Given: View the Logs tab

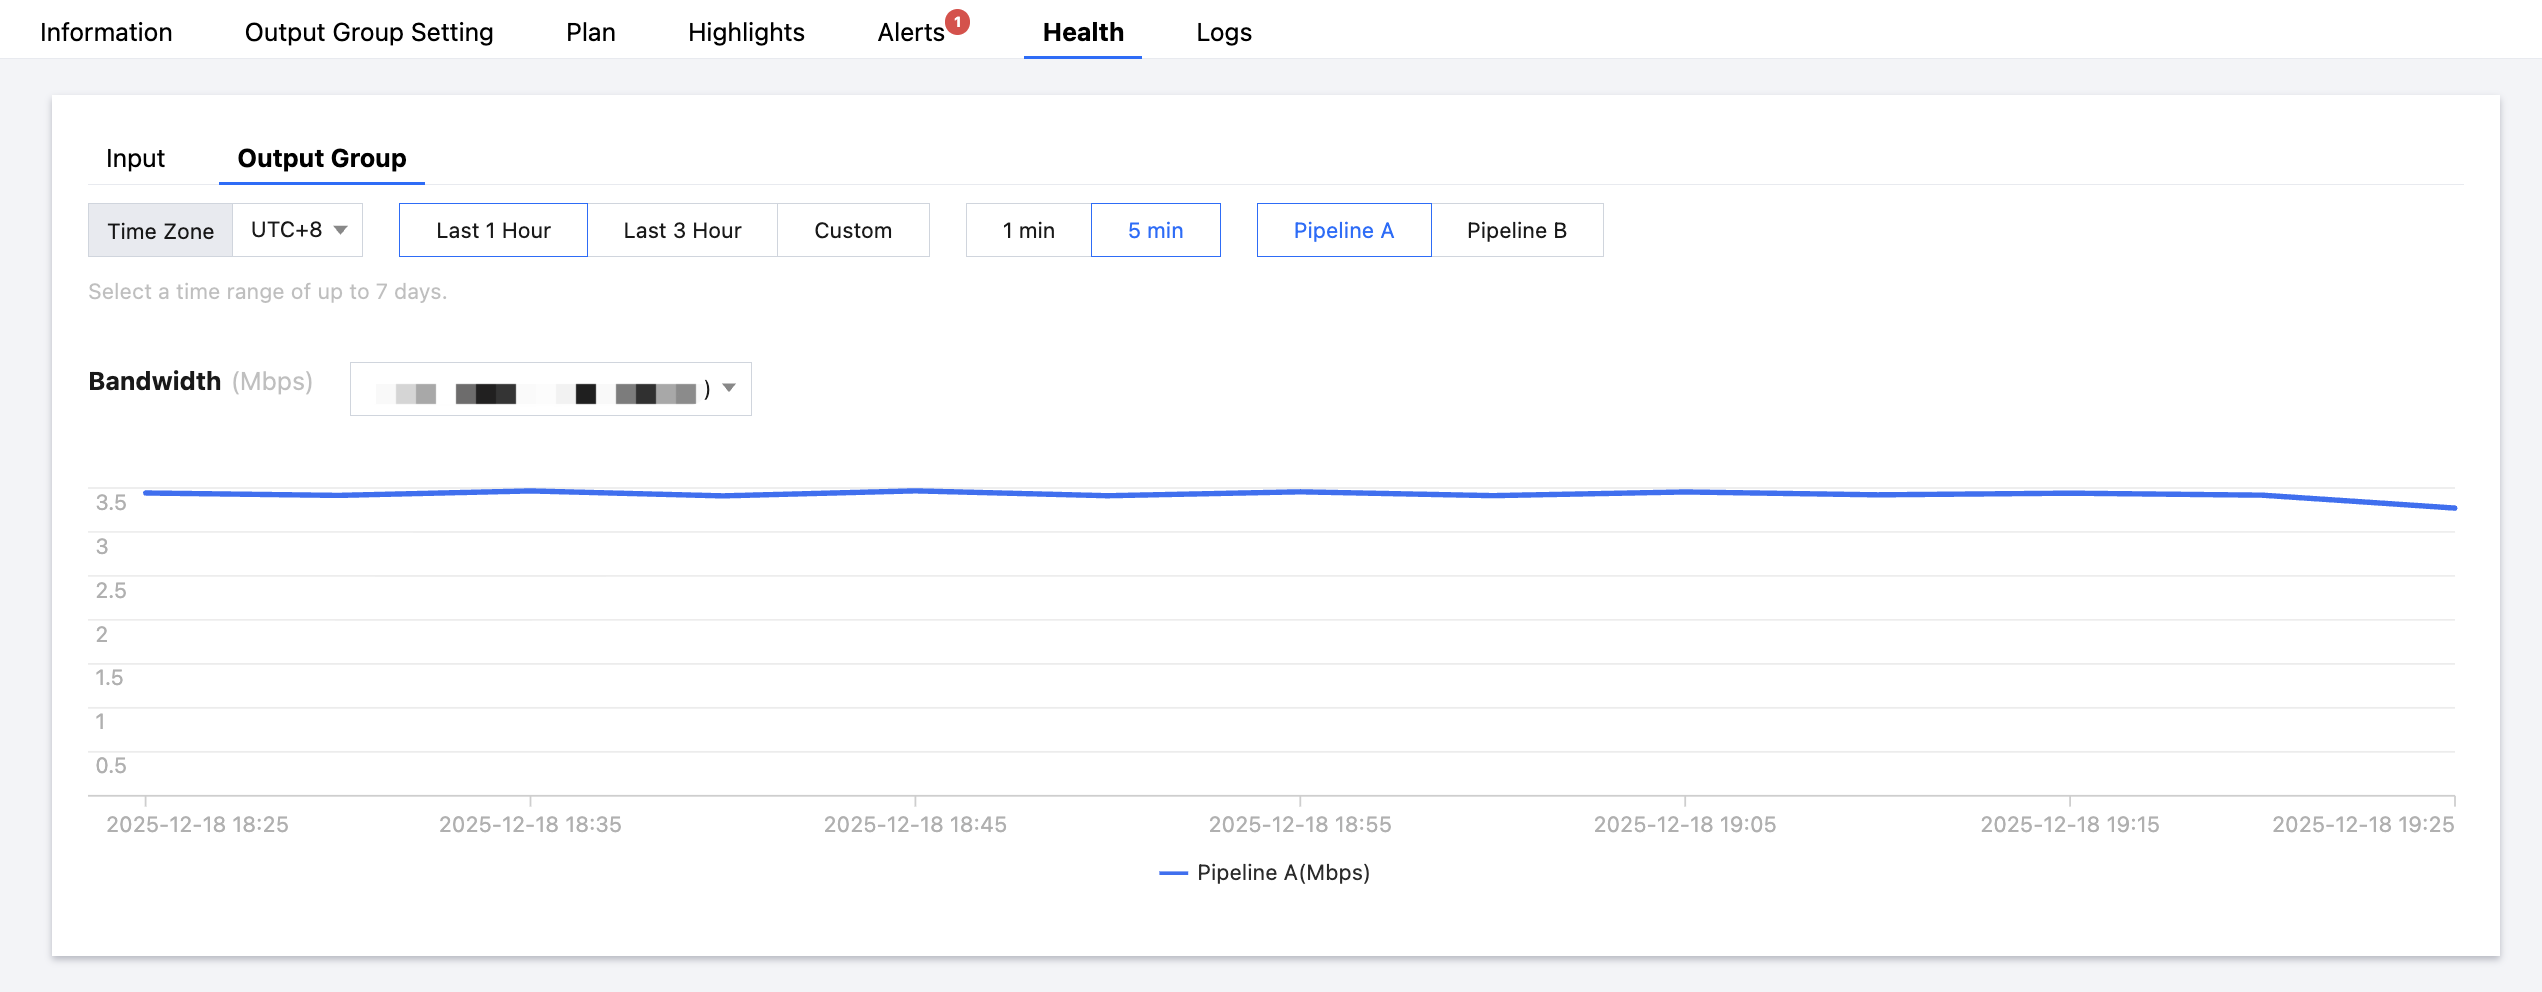Looking at the screenshot, I should coord(1224,32).
